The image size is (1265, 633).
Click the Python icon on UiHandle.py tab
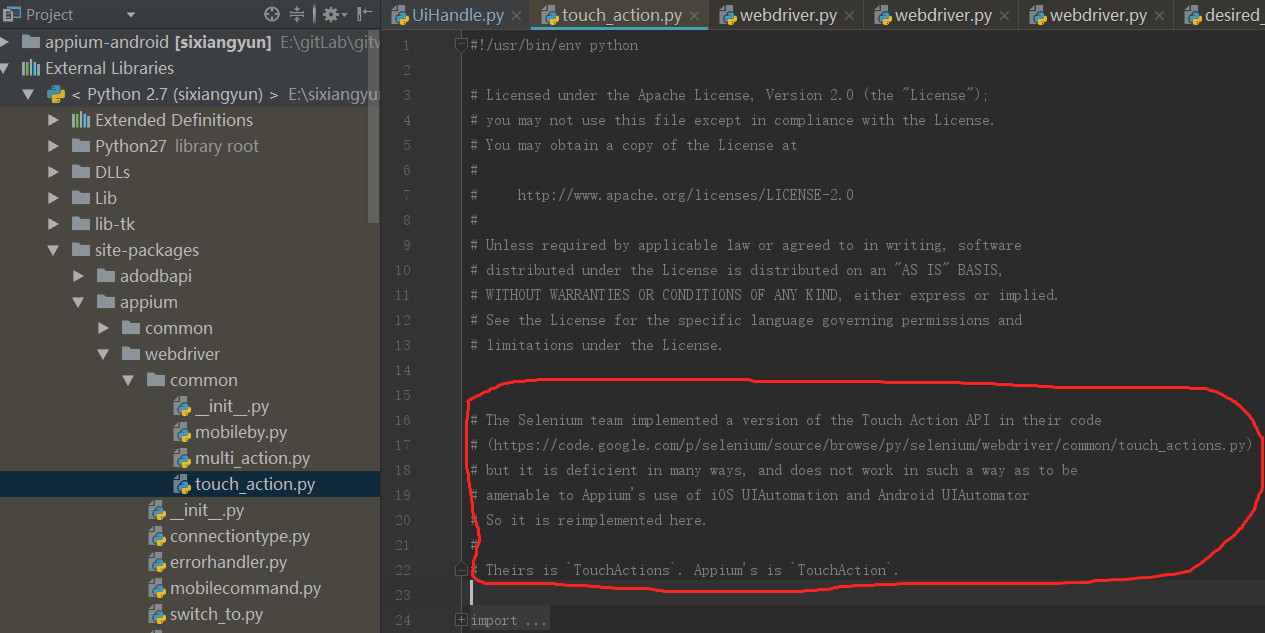click(x=400, y=15)
